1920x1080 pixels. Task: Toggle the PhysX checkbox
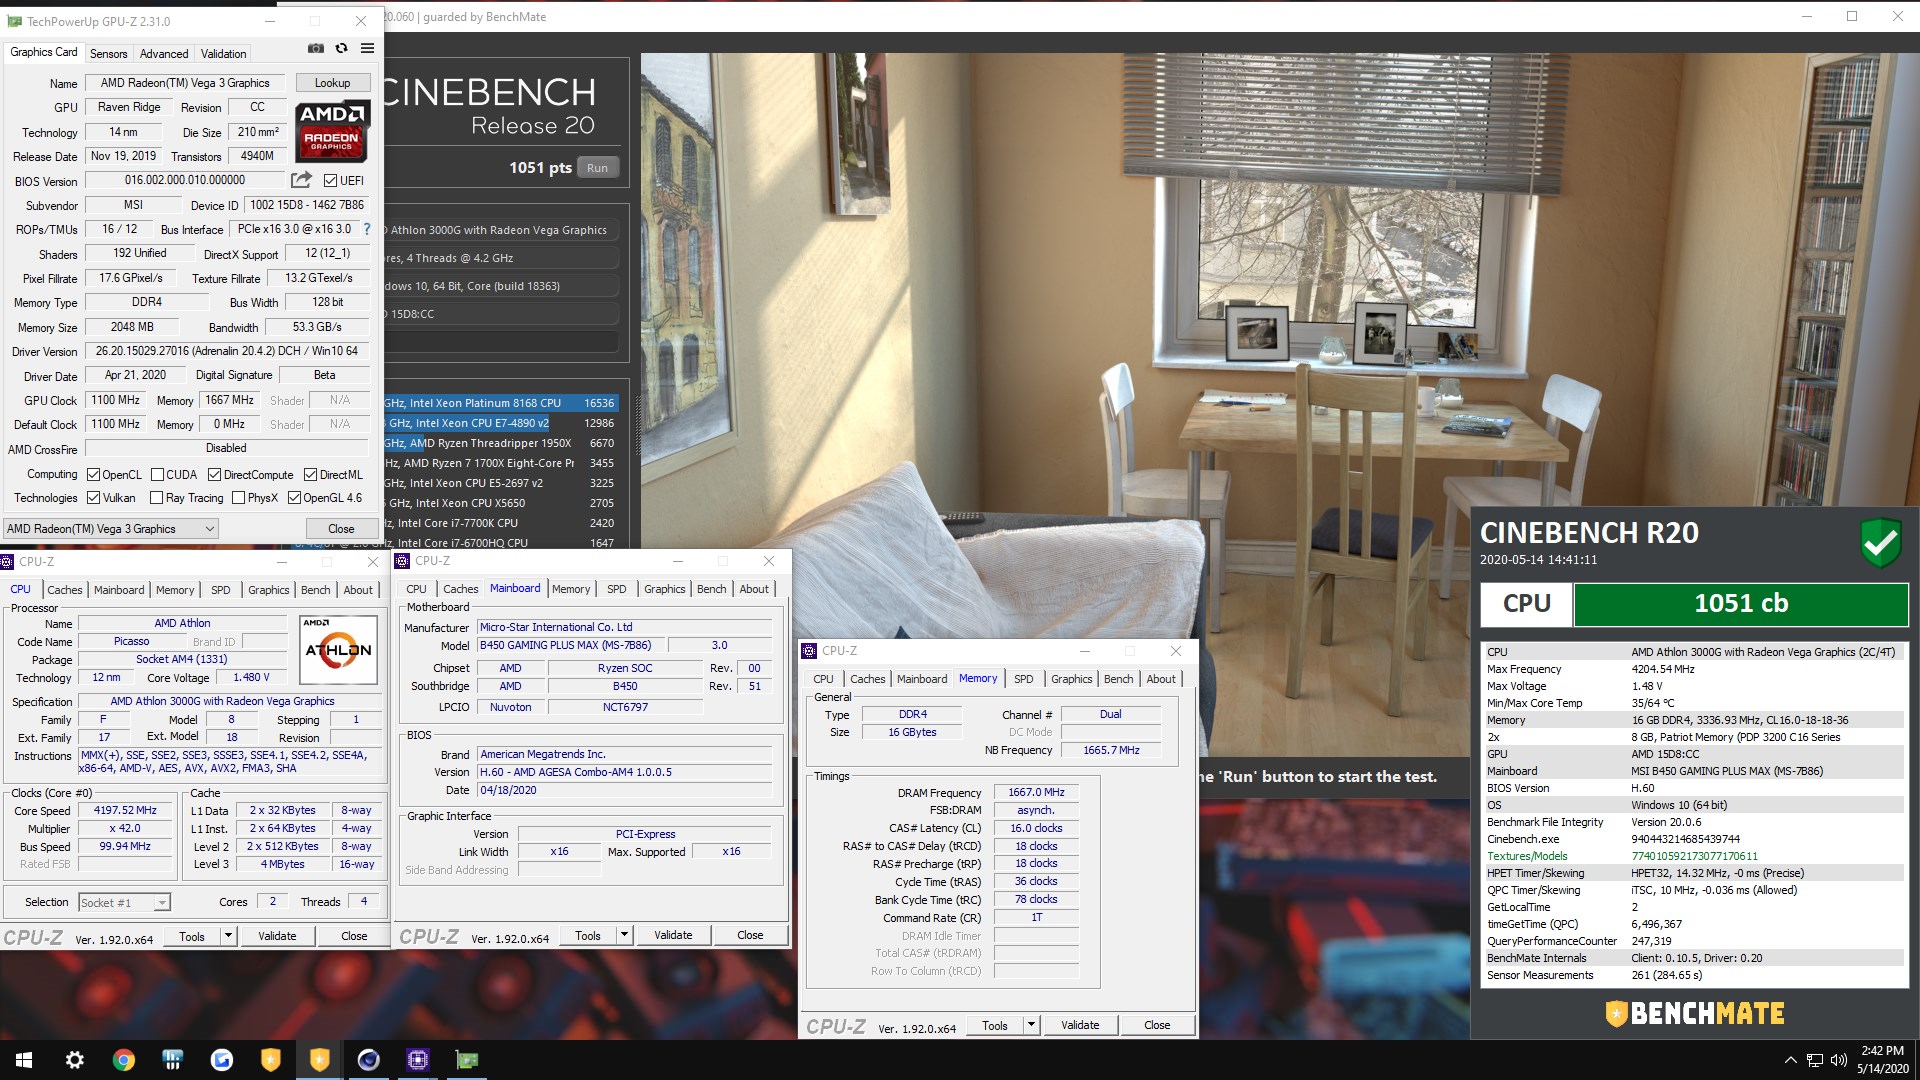238,498
